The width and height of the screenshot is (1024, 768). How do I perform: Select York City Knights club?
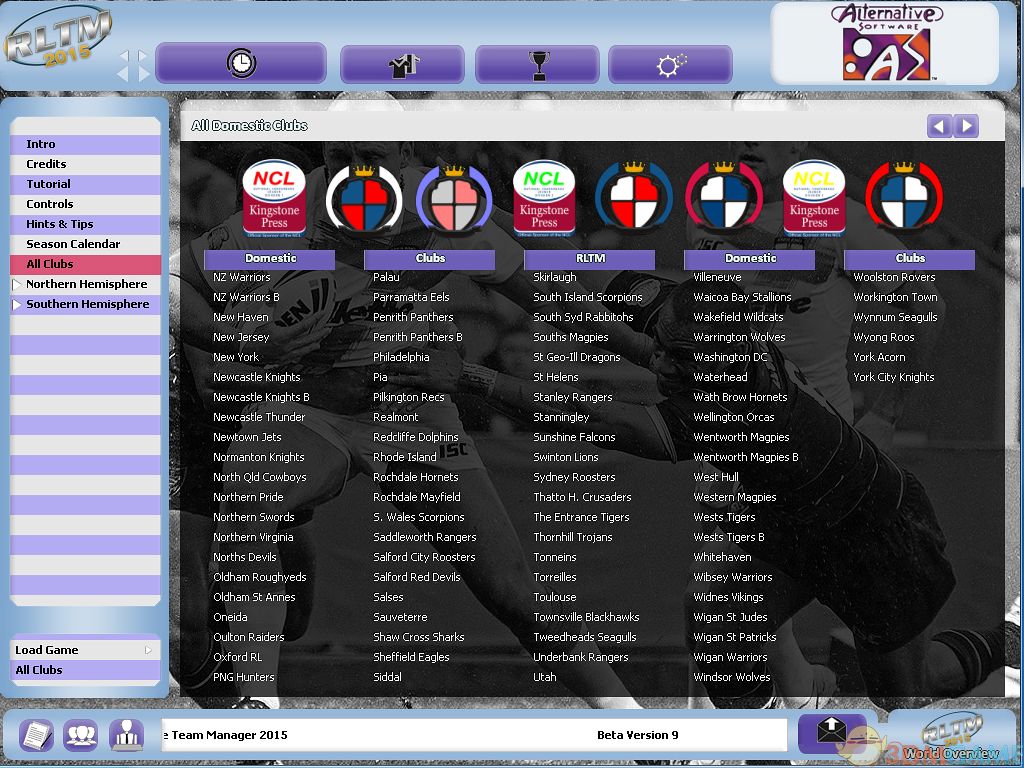(x=893, y=377)
